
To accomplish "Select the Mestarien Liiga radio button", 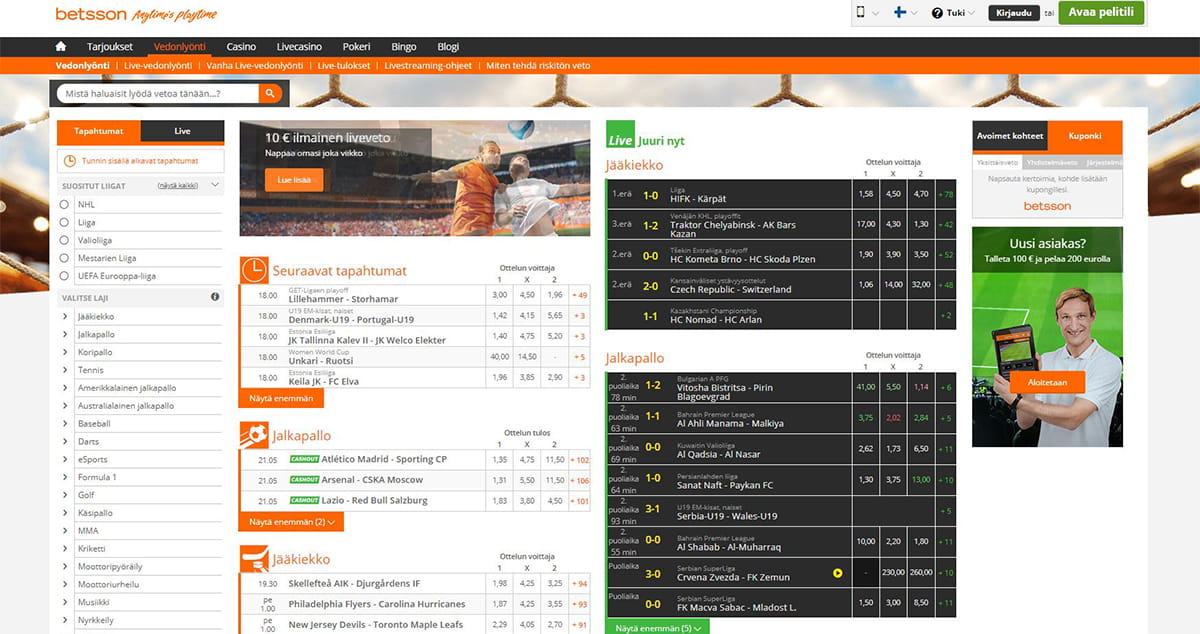I will click(66, 258).
